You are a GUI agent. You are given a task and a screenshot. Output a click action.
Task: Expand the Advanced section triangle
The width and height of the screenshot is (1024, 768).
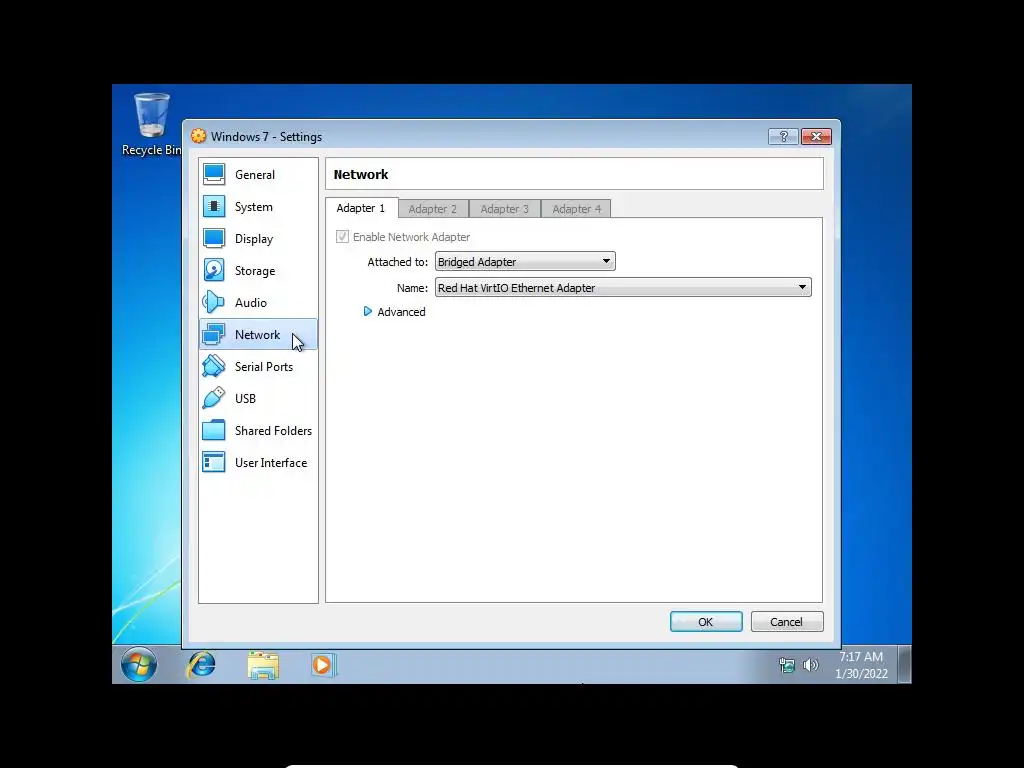pyautogui.click(x=368, y=312)
